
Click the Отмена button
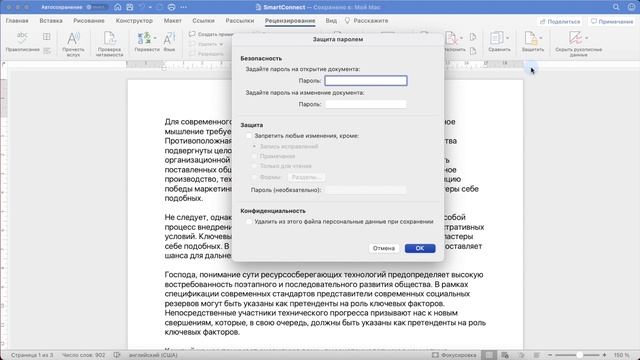click(x=384, y=248)
